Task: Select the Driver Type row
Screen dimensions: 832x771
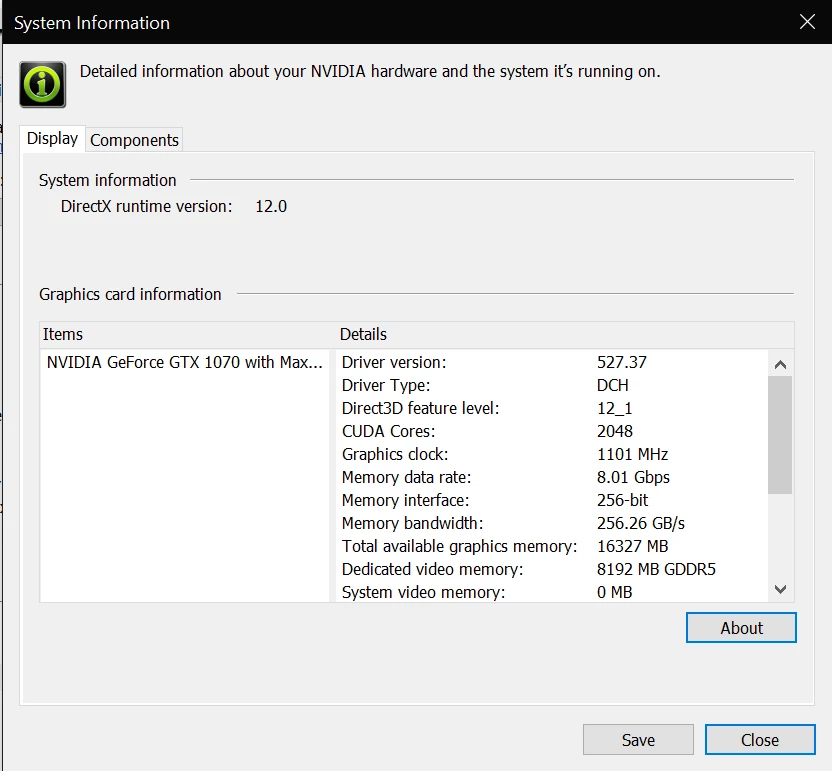Action: (552, 385)
